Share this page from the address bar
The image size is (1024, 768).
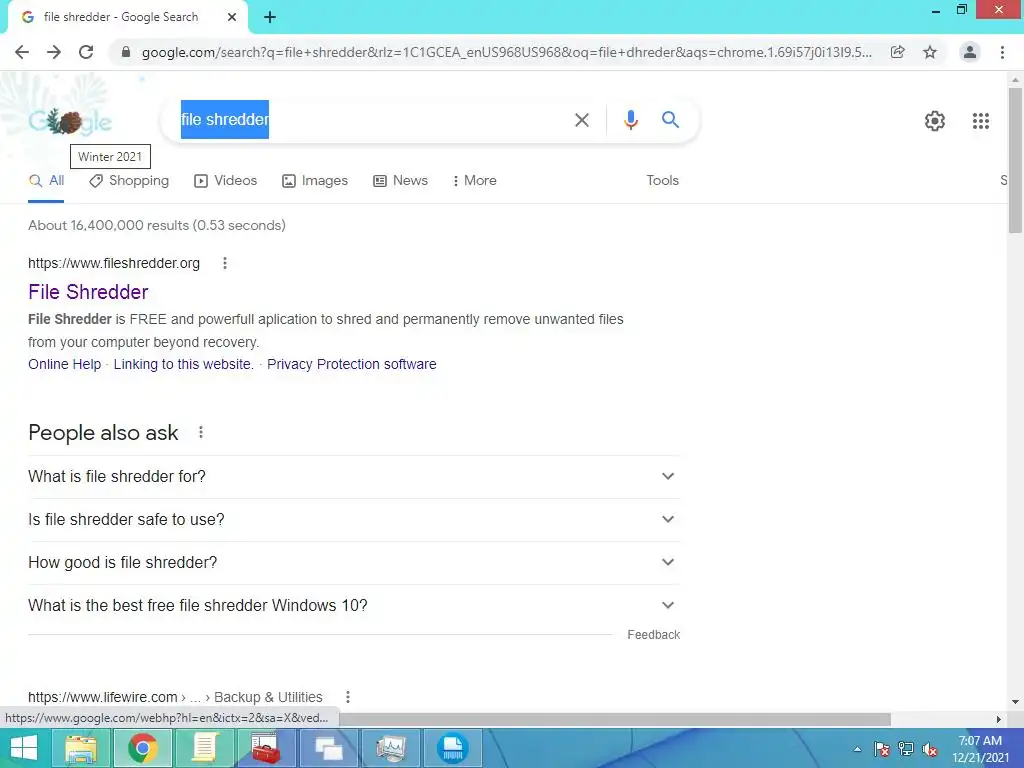point(898,52)
